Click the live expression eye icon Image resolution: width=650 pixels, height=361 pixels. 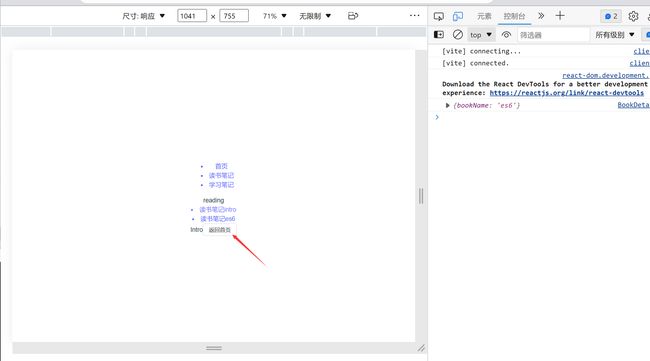tap(506, 35)
